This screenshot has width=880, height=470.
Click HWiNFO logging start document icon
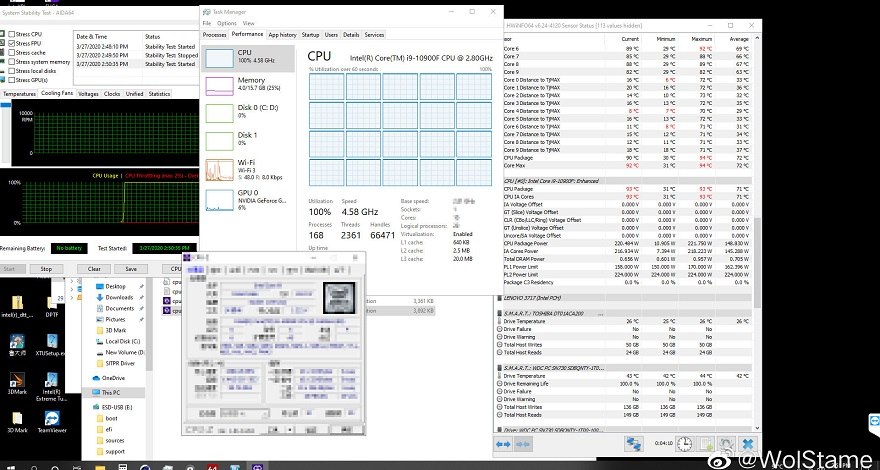(x=706, y=444)
